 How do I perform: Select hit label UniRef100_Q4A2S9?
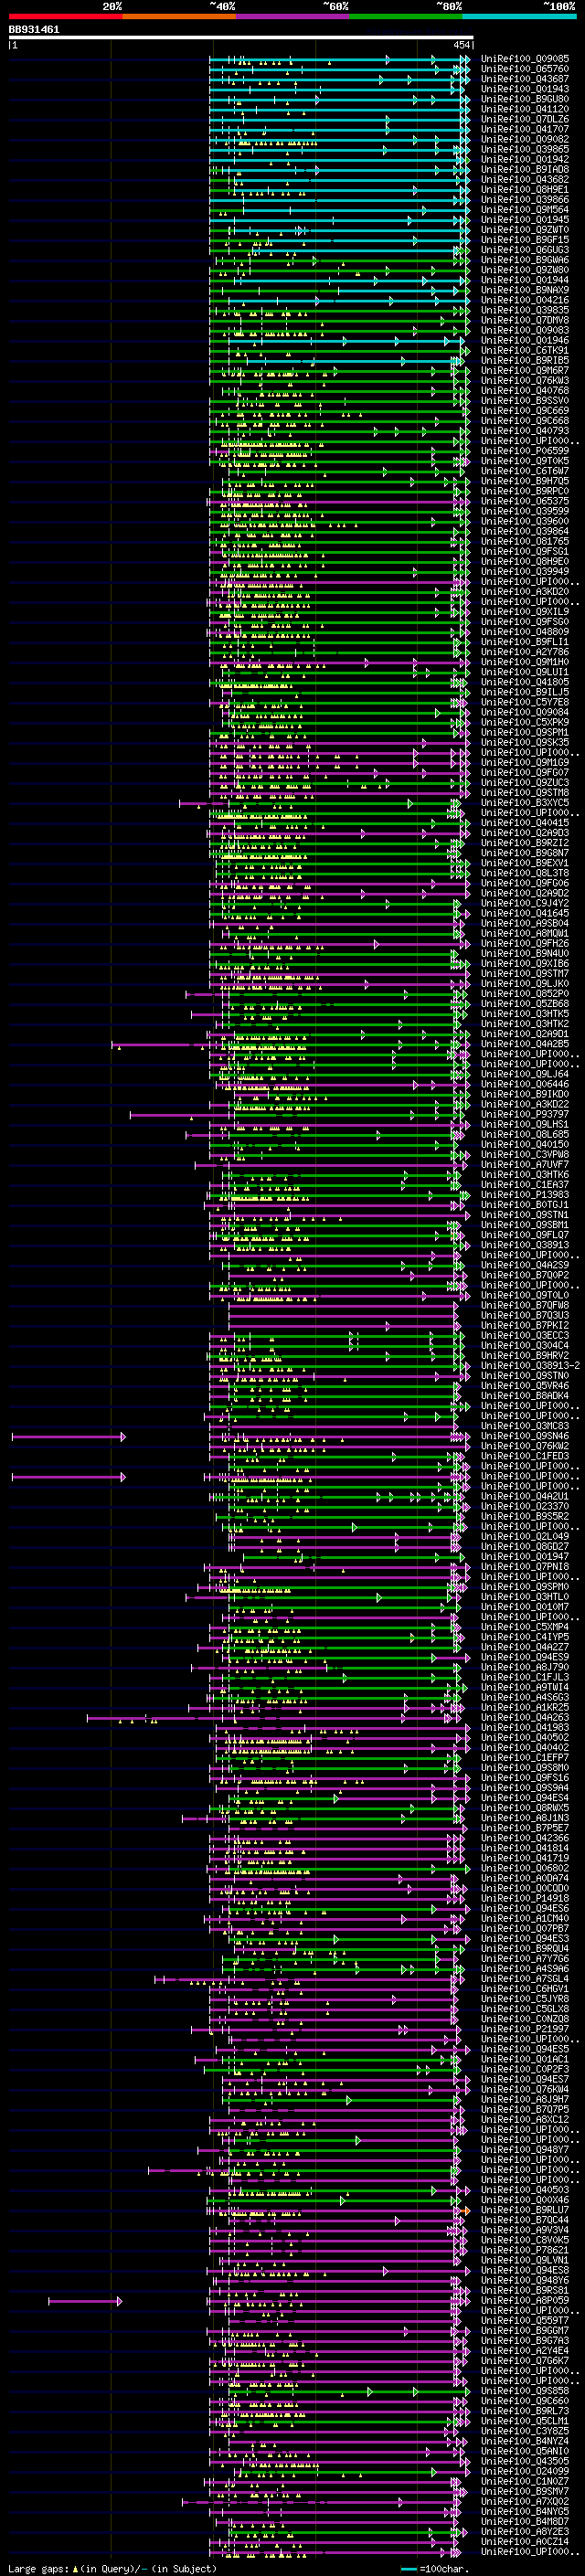click(x=525, y=1265)
